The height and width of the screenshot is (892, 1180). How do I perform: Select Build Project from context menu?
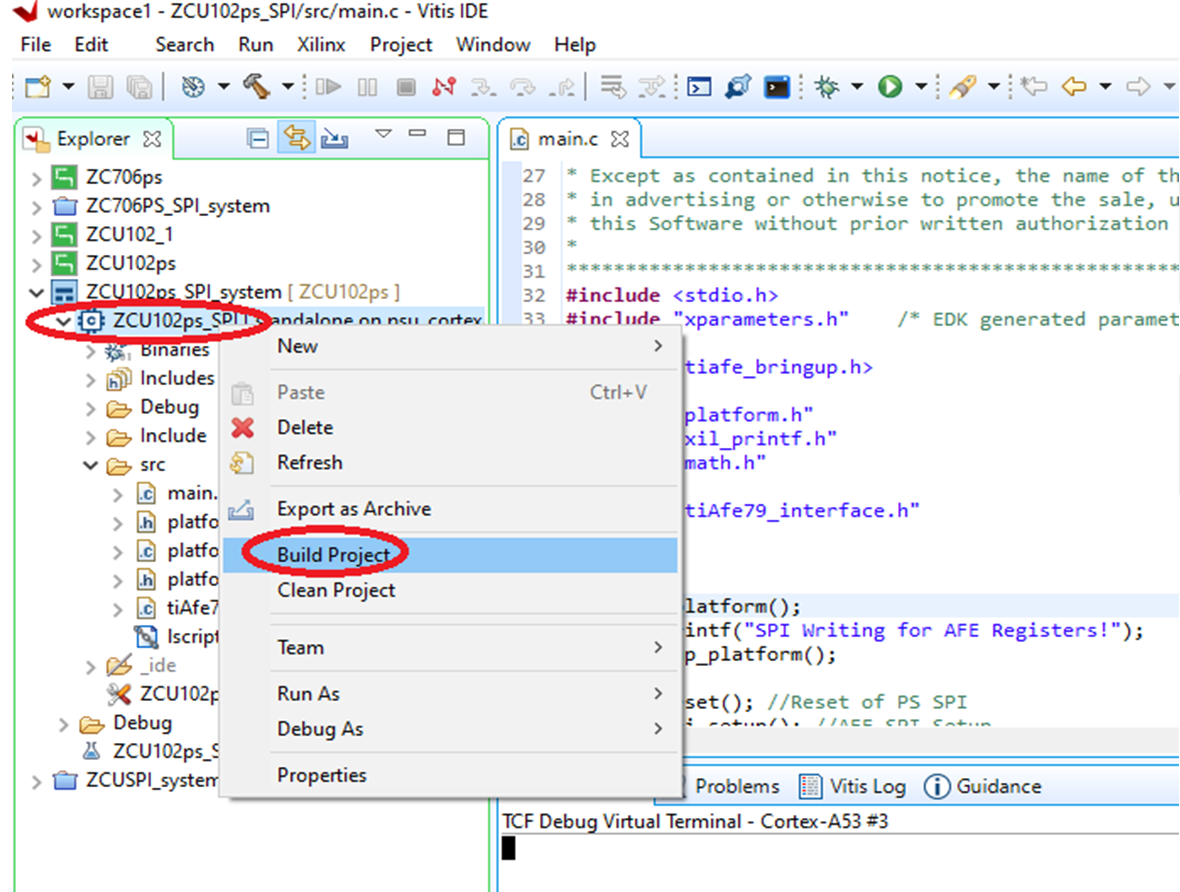pyautogui.click(x=333, y=555)
